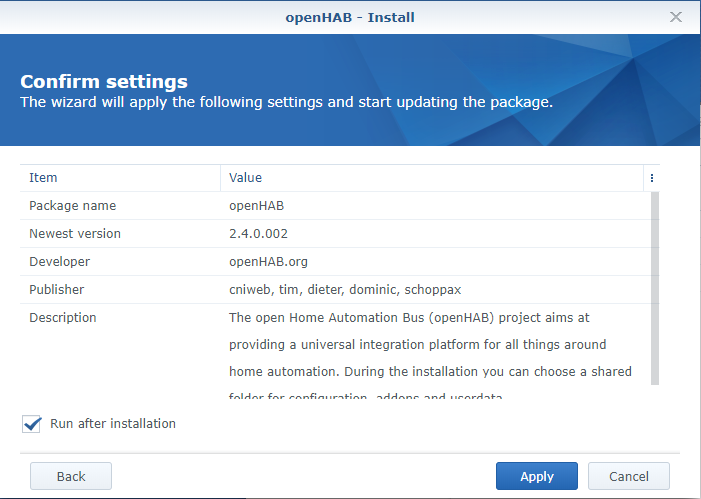Select the version value '2.4.0.002'

pos(258,233)
